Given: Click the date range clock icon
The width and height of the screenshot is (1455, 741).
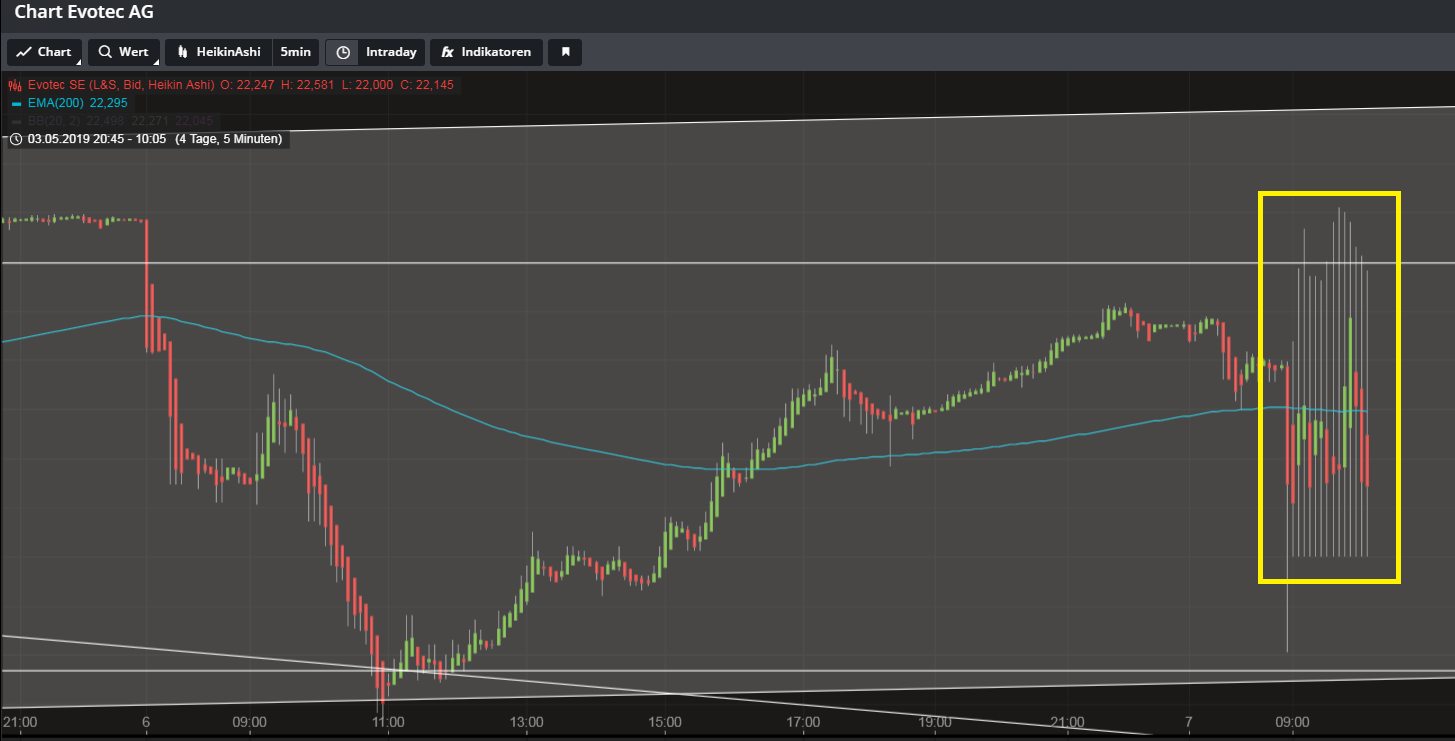Looking at the screenshot, I should pyautogui.click(x=16, y=139).
